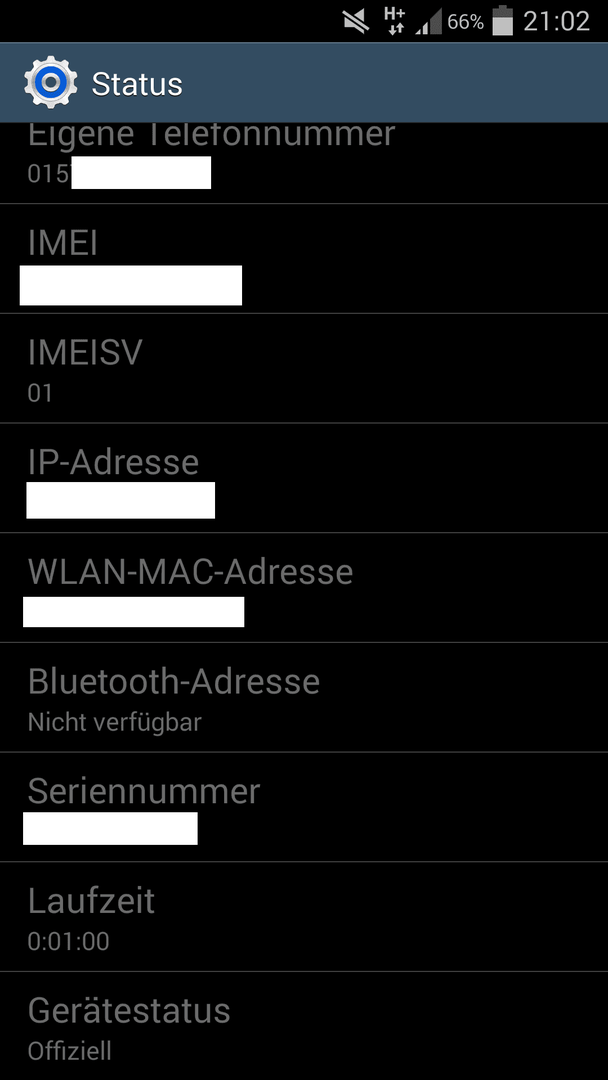Tap the Offiziell device status value
The height and width of the screenshot is (1080, 608).
click(x=70, y=1052)
